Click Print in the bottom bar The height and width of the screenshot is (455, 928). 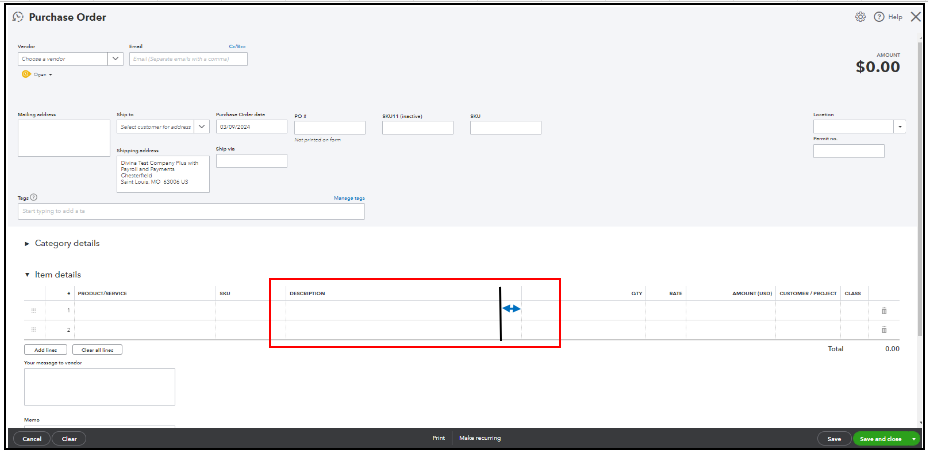438,438
